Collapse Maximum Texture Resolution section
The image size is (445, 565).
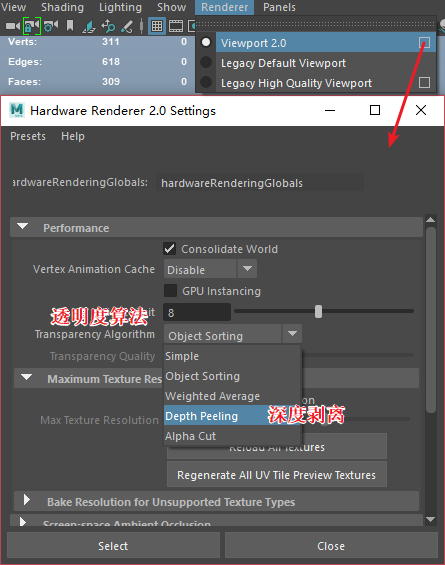[x=26, y=377]
